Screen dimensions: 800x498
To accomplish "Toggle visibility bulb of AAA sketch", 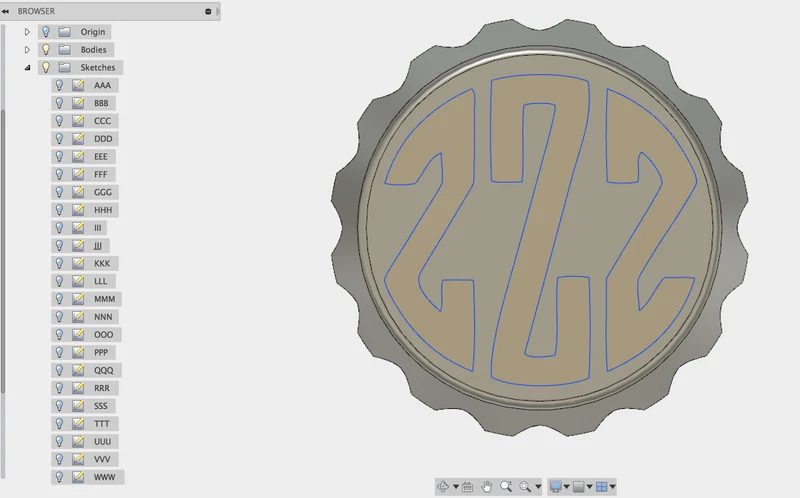I will coord(59,85).
